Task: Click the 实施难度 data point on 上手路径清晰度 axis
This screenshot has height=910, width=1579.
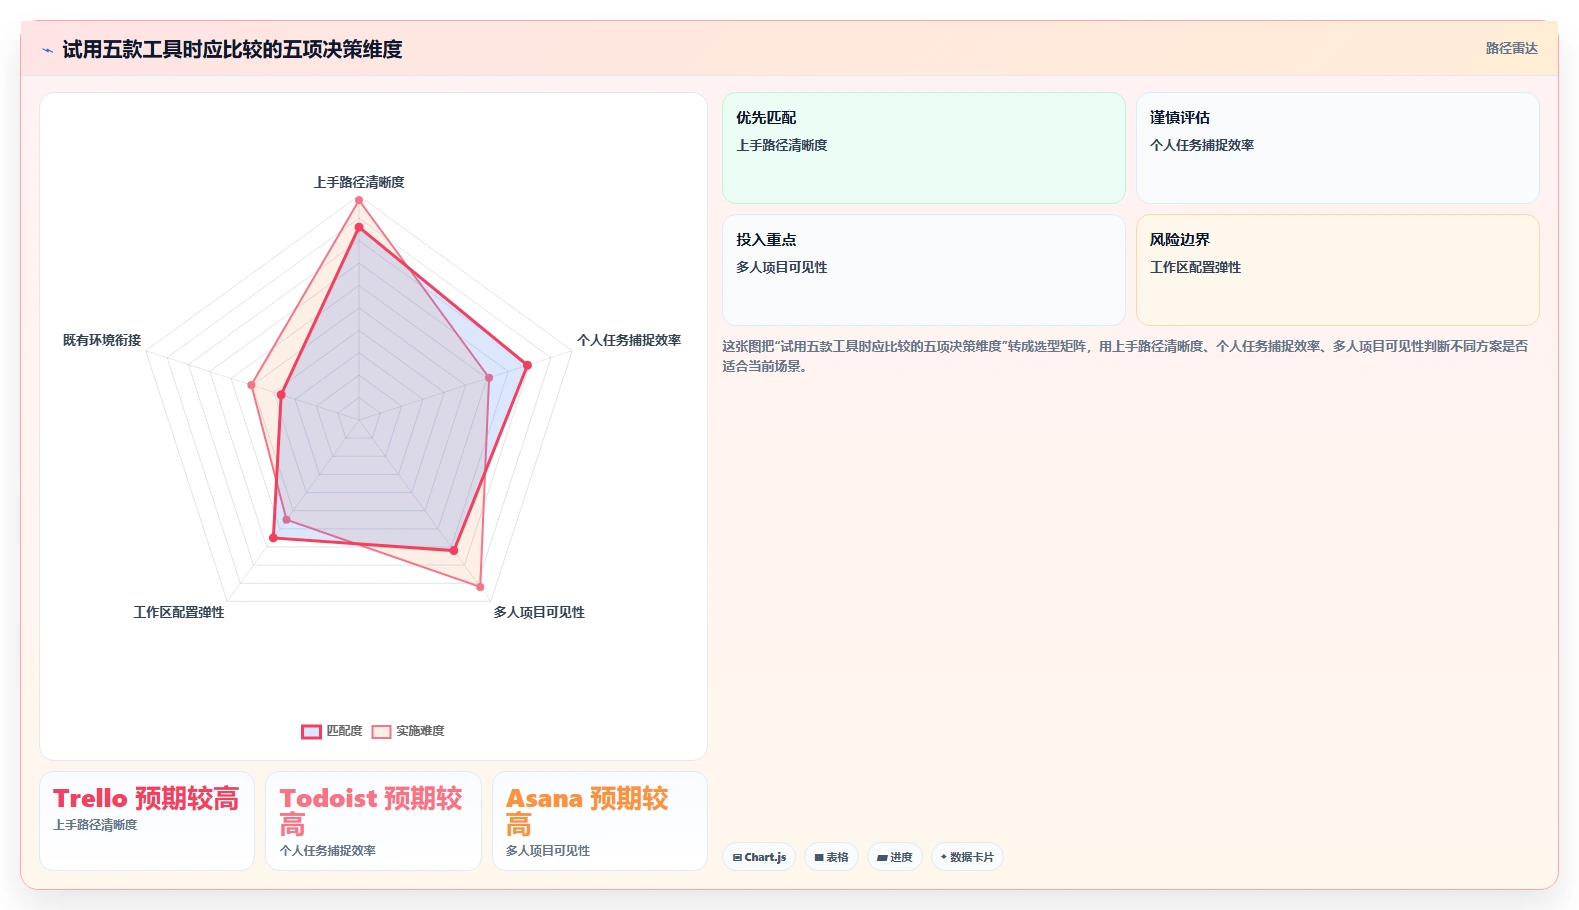Action: click(x=359, y=200)
